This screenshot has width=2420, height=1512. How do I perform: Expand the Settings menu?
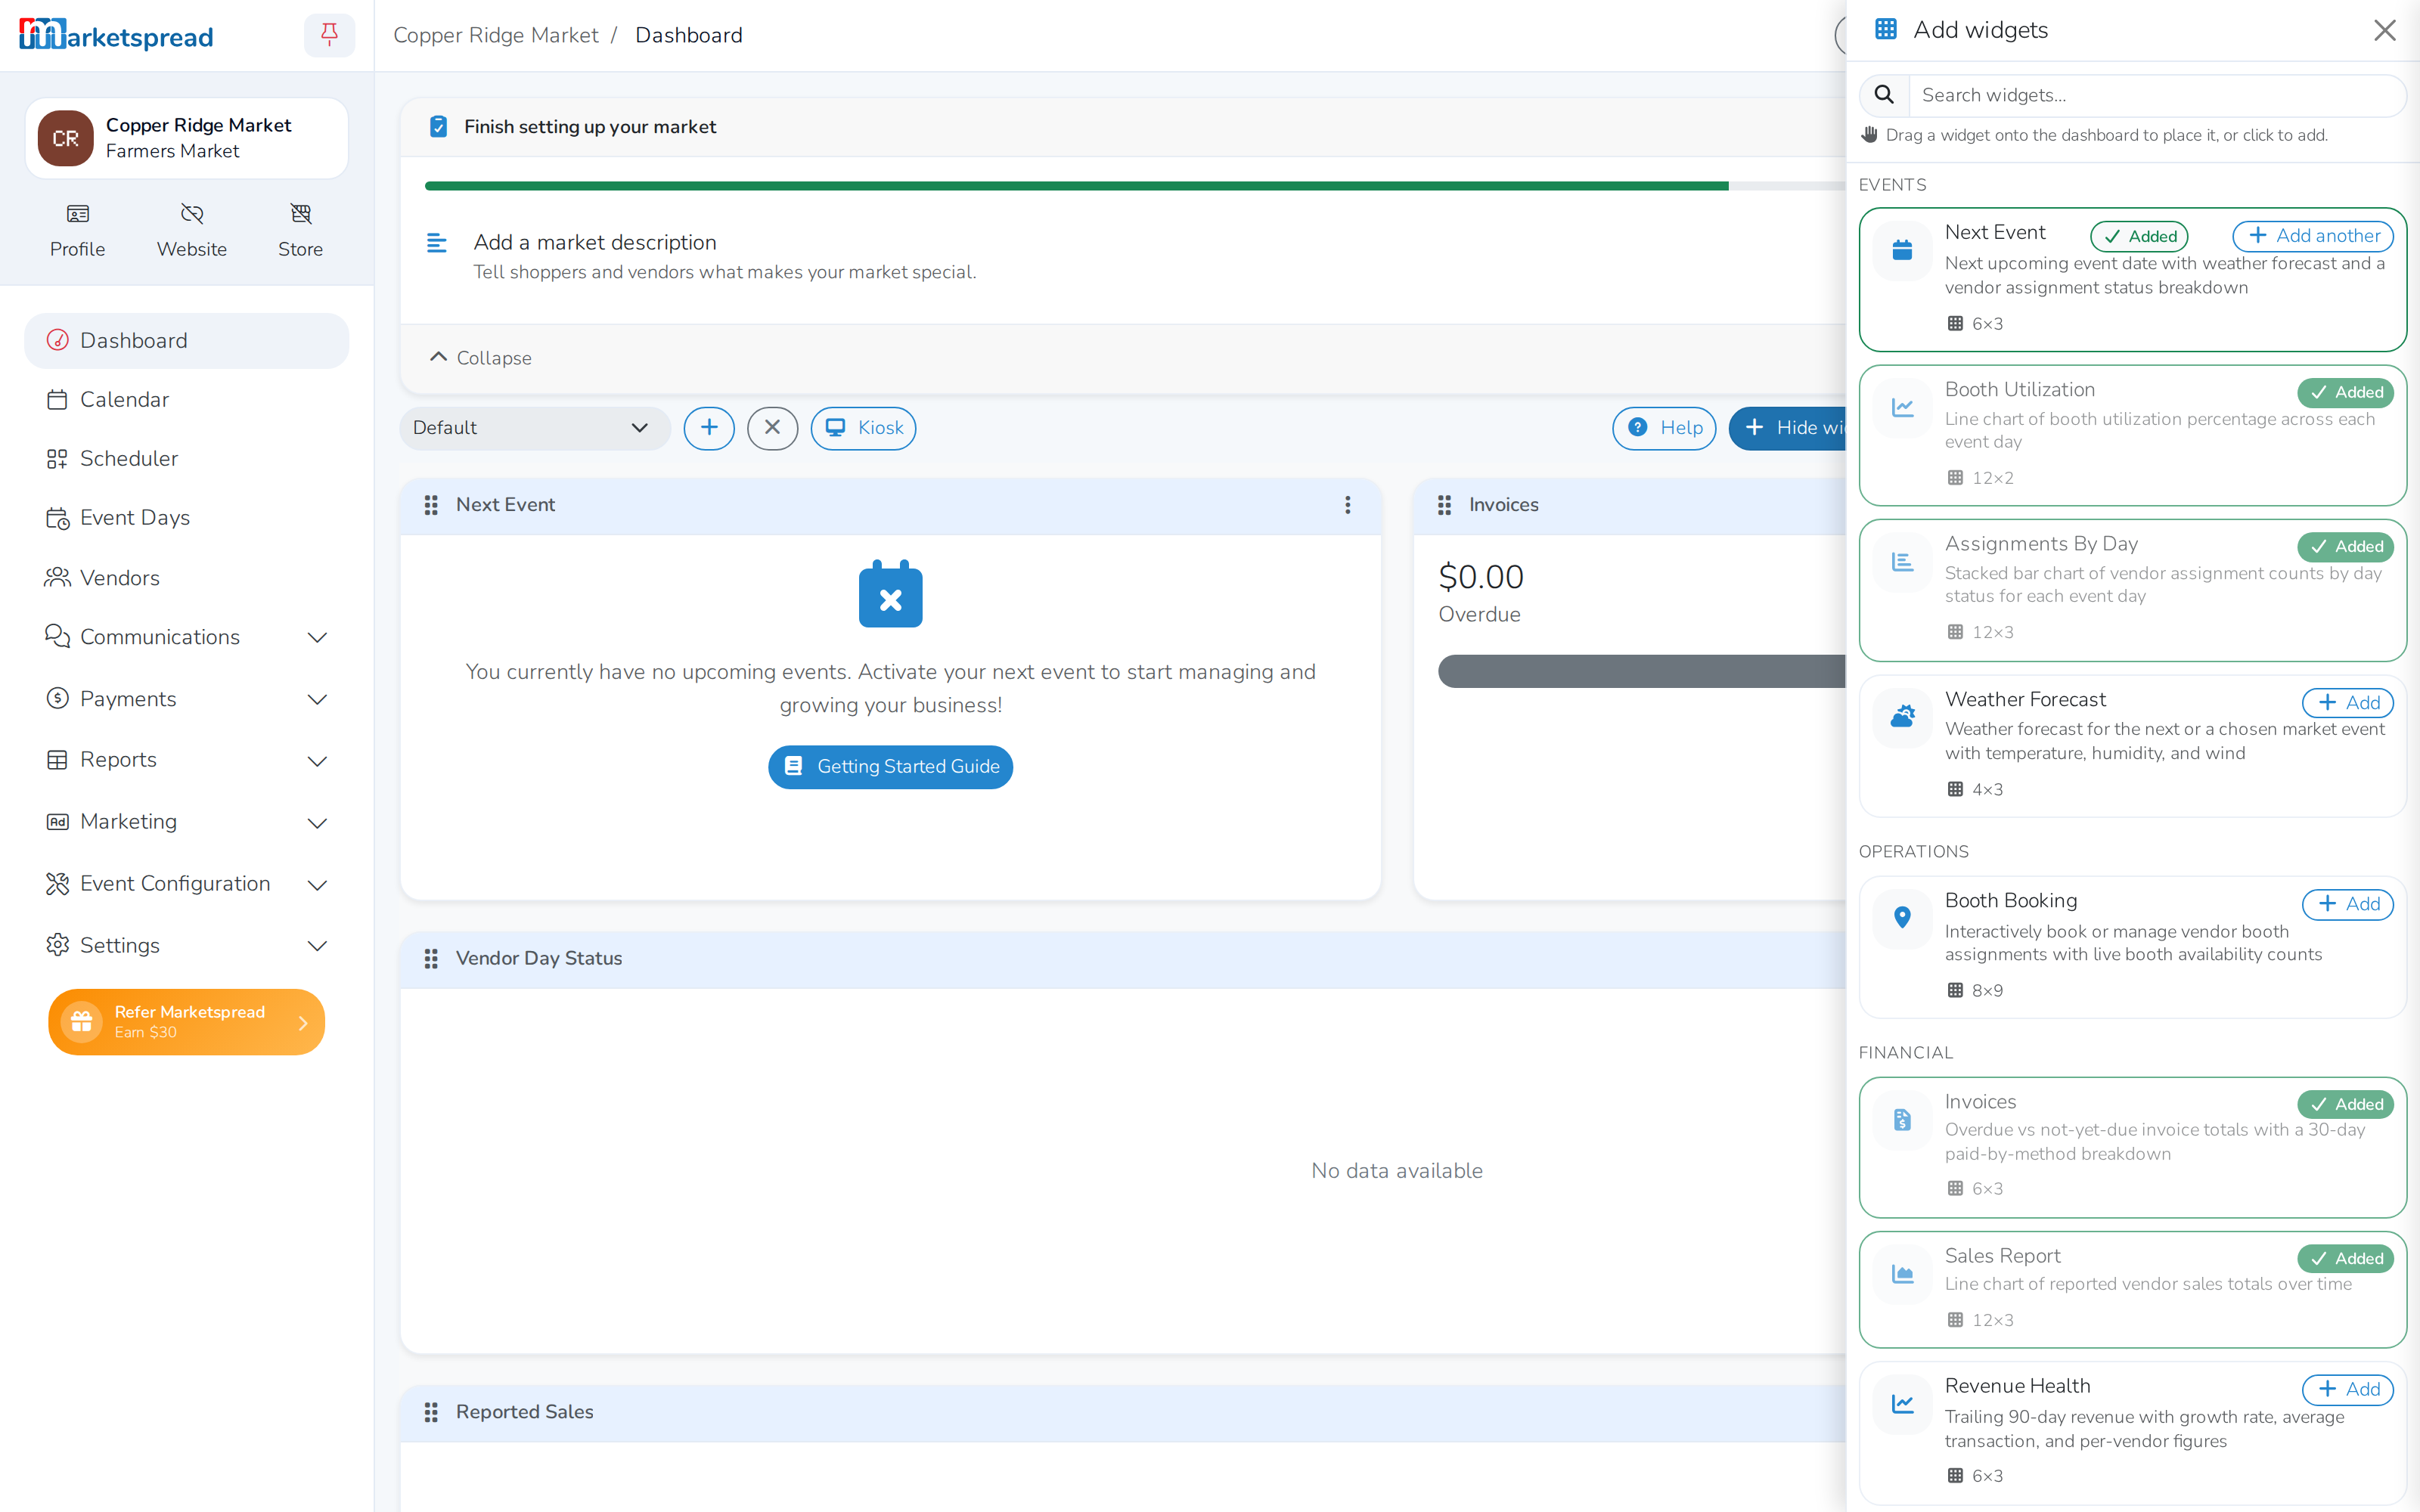coord(187,945)
